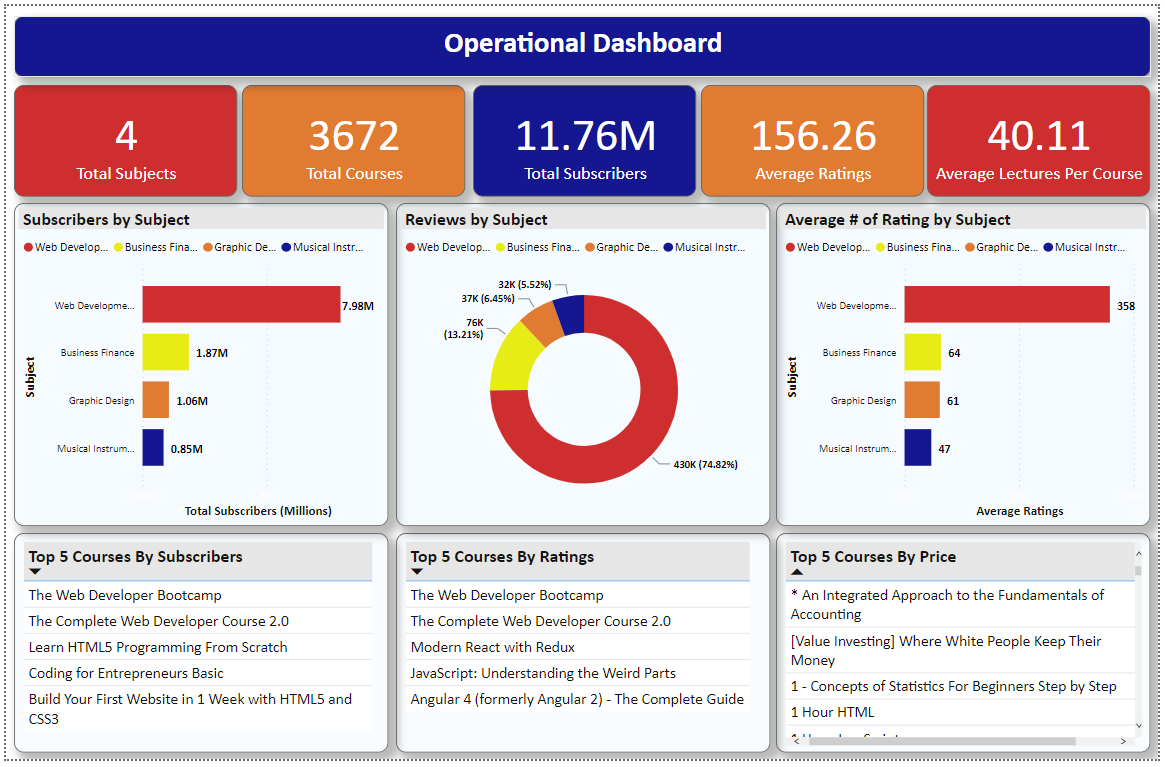Click the horizontal scrollbar in the Price table

[x=942, y=741]
